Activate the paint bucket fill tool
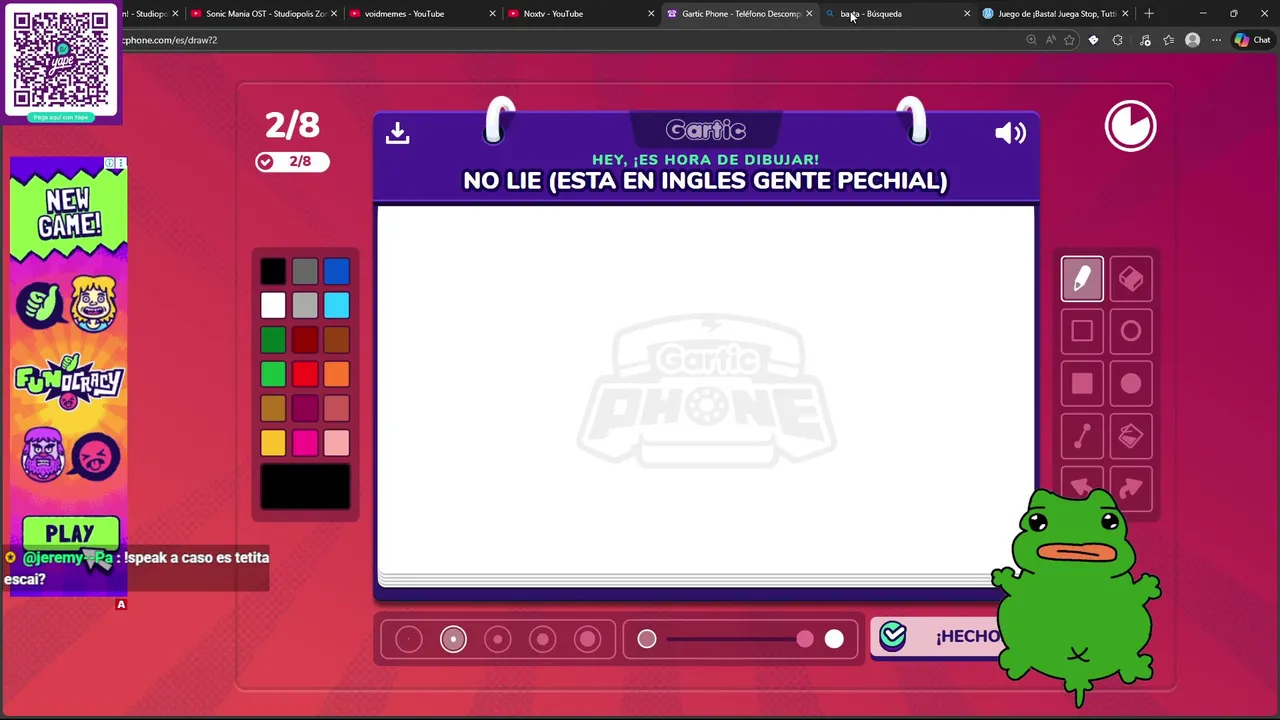 [1131, 436]
